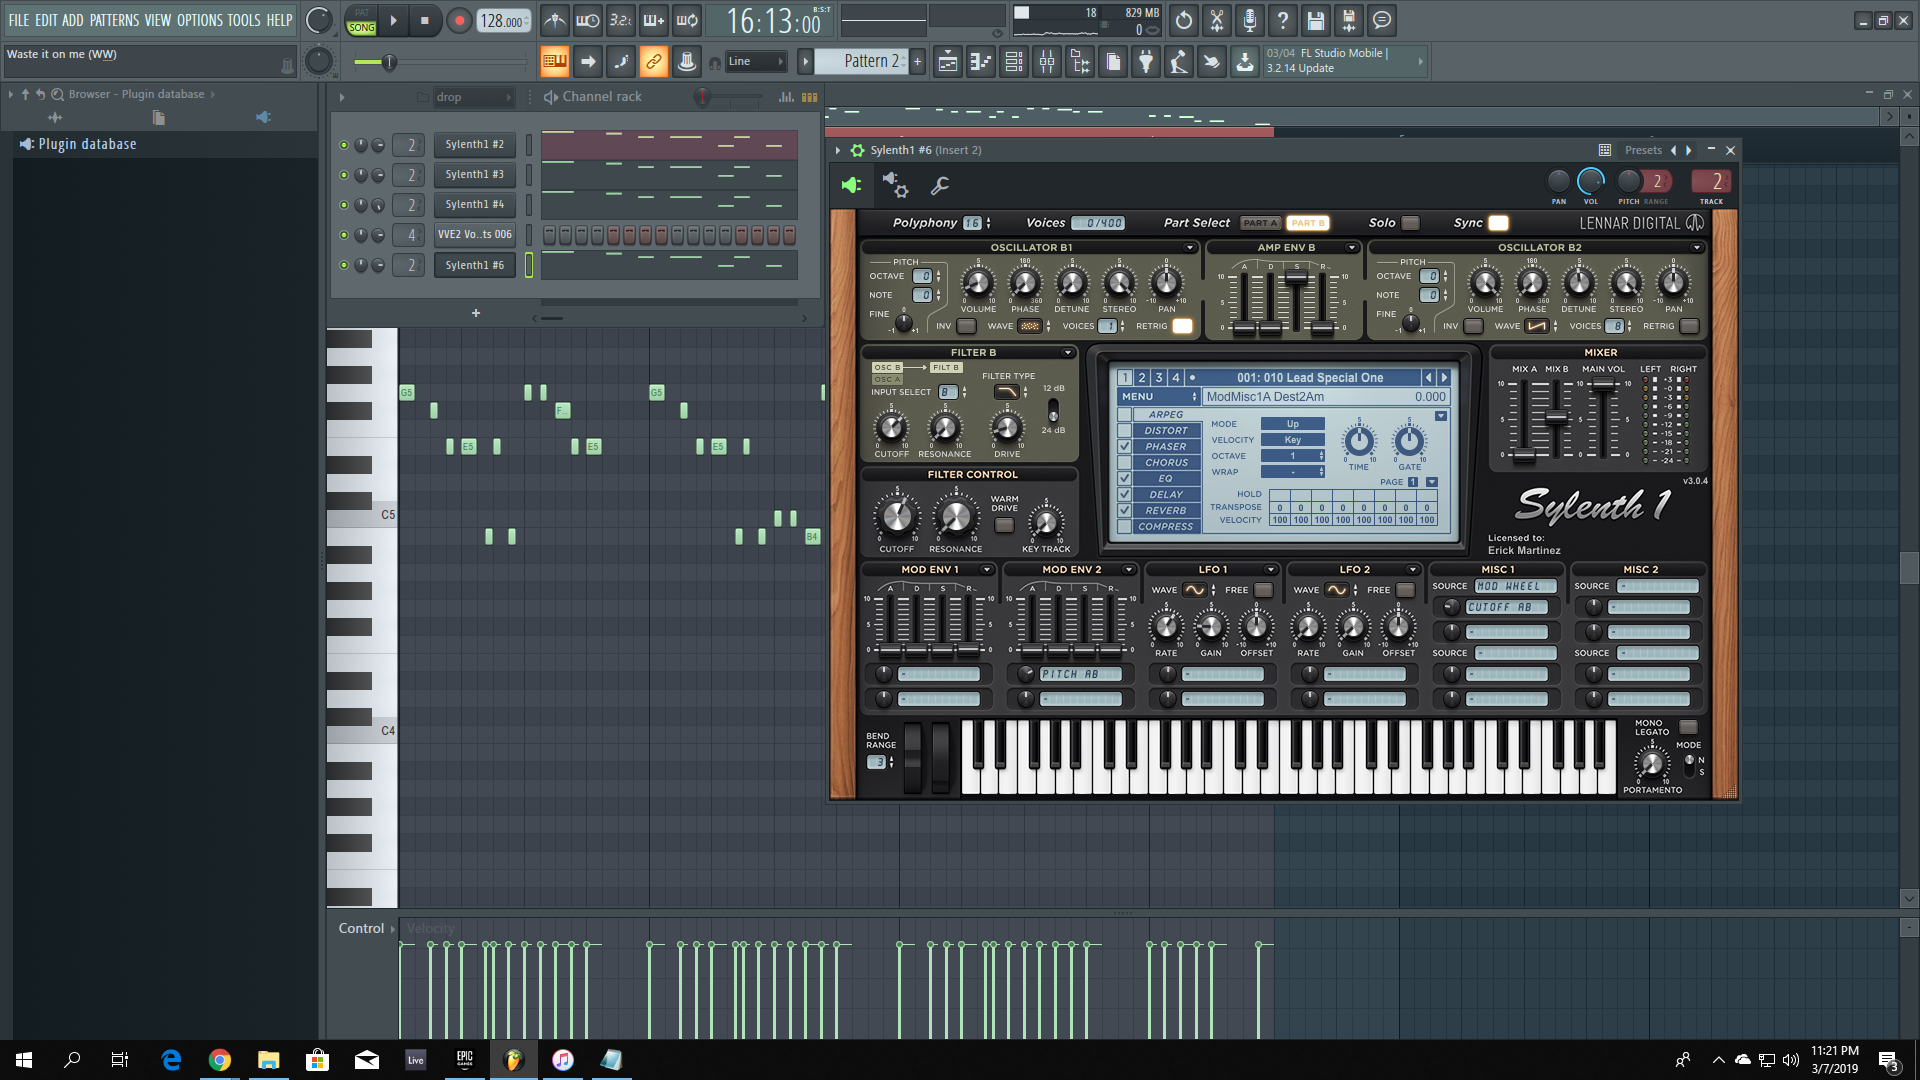Select the Sylenth1 #3 channel button

coord(474,174)
